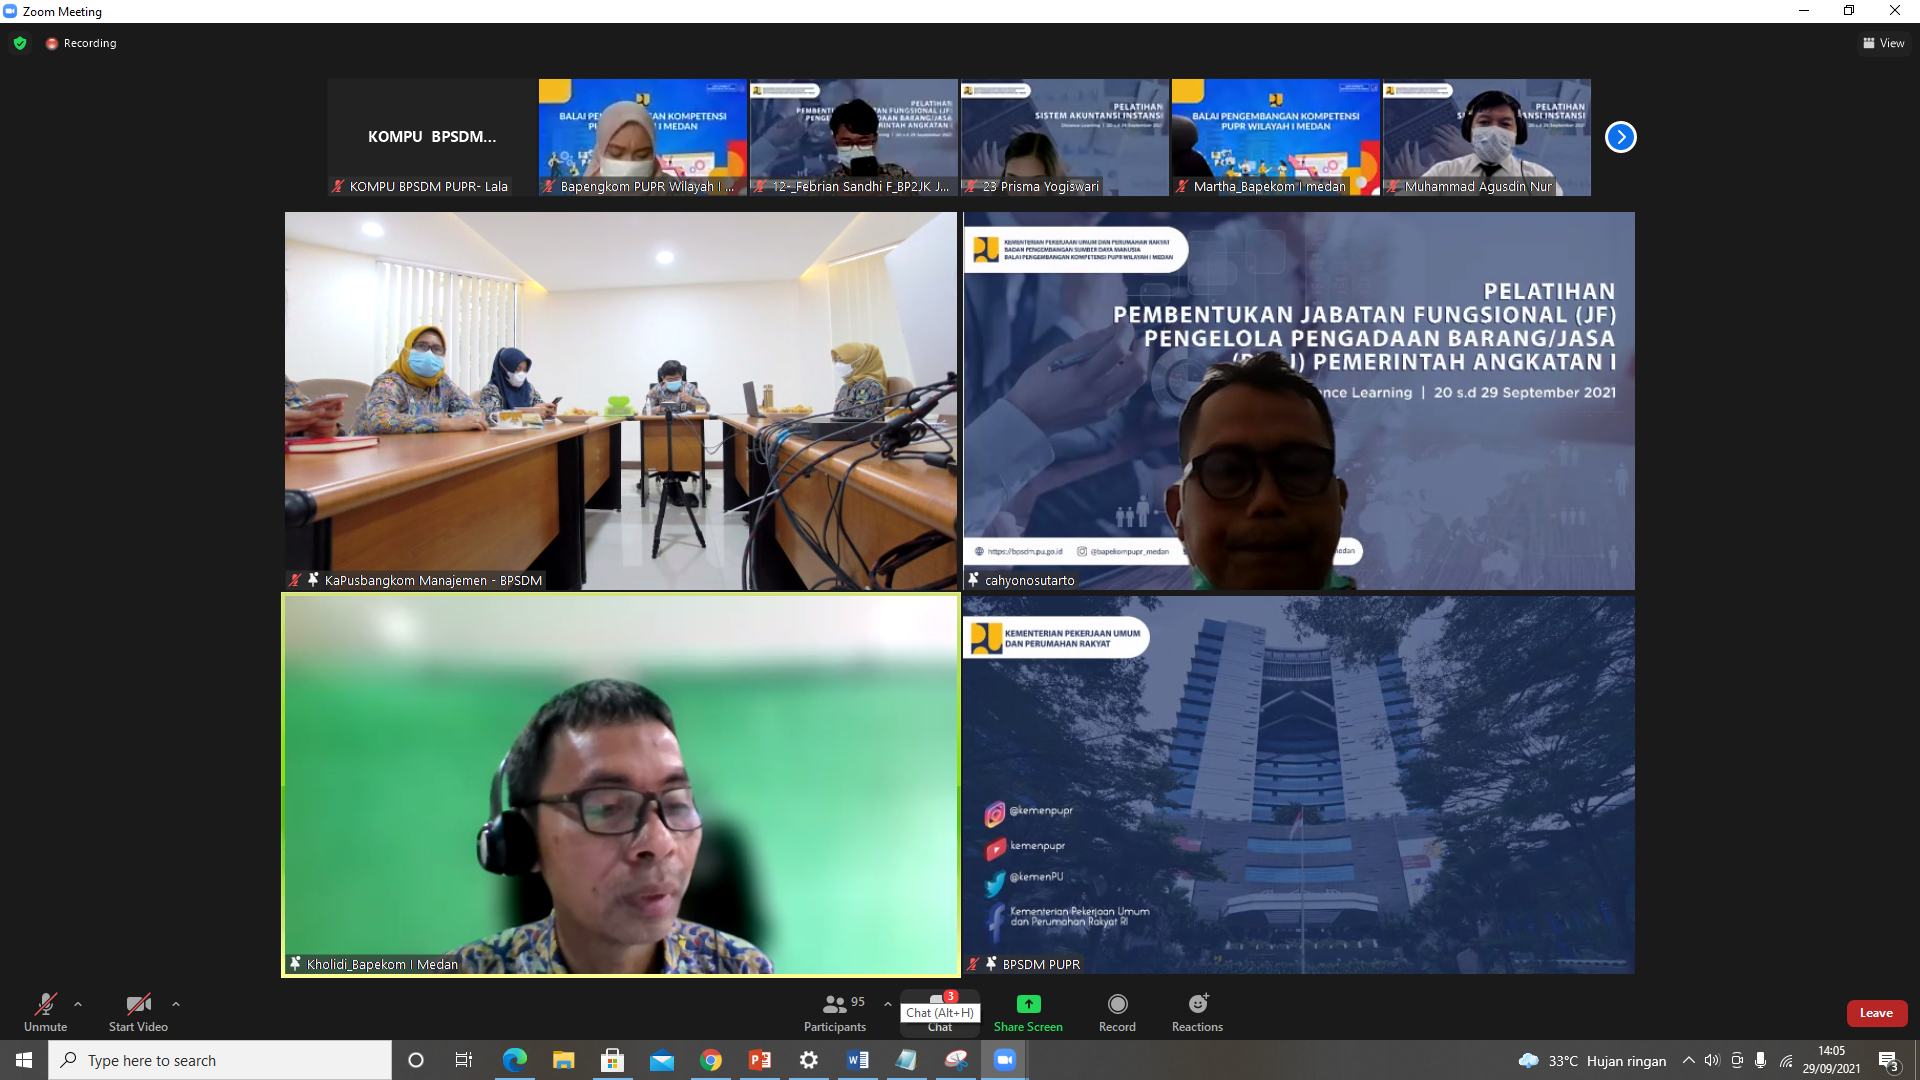Open weather widget 33°C Hujan ringan
The image size is (1920, 1080).
(x=1592, y=1061)
